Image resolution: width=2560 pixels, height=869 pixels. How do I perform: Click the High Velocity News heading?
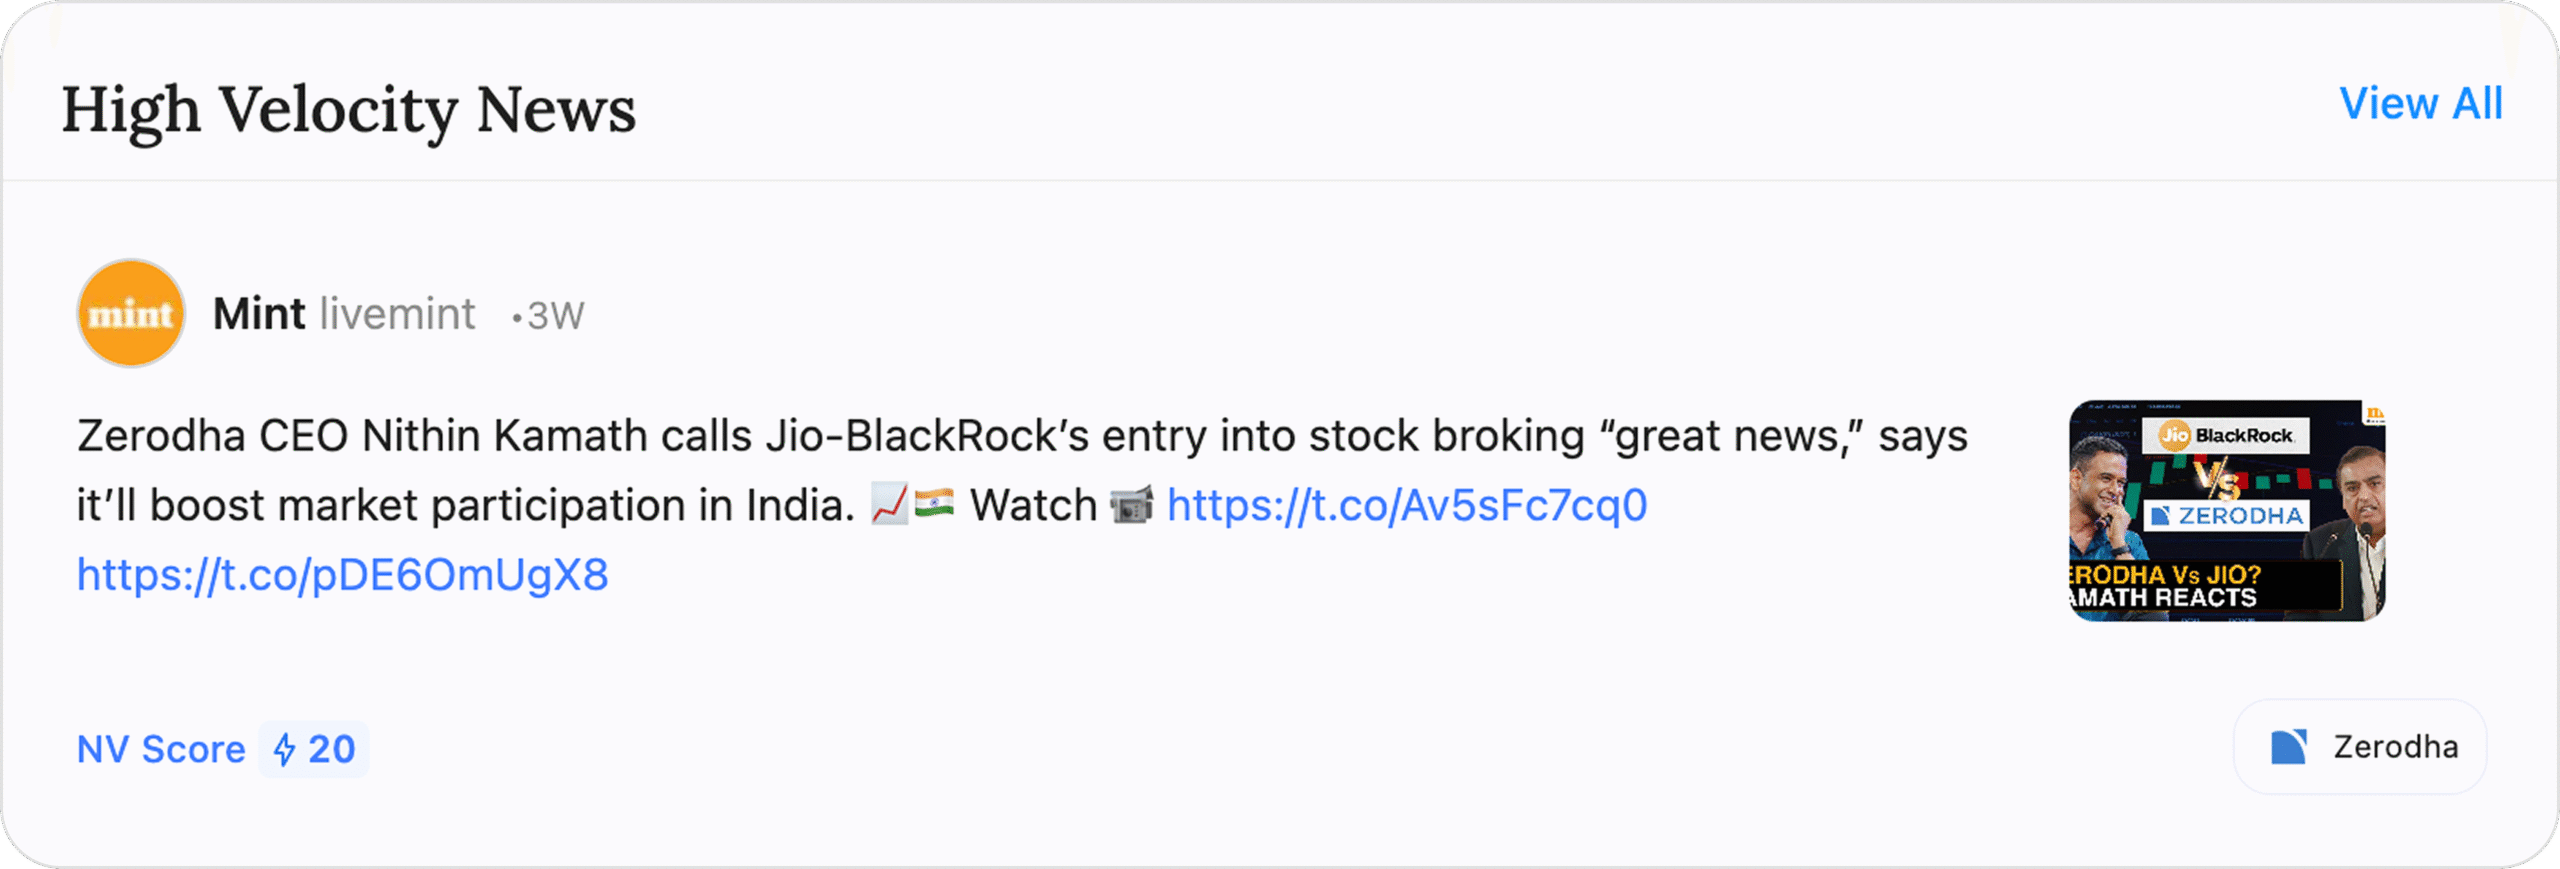tap(348, 110)
